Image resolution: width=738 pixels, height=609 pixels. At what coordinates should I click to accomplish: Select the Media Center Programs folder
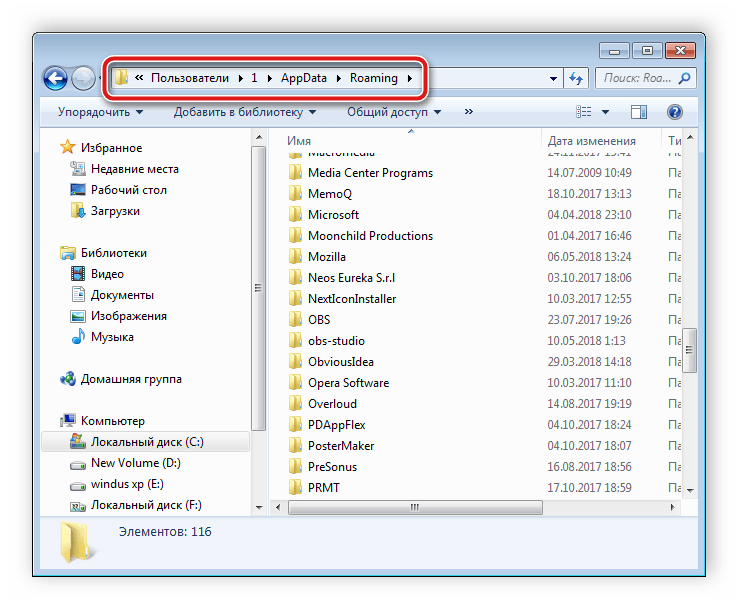point(370,173)
